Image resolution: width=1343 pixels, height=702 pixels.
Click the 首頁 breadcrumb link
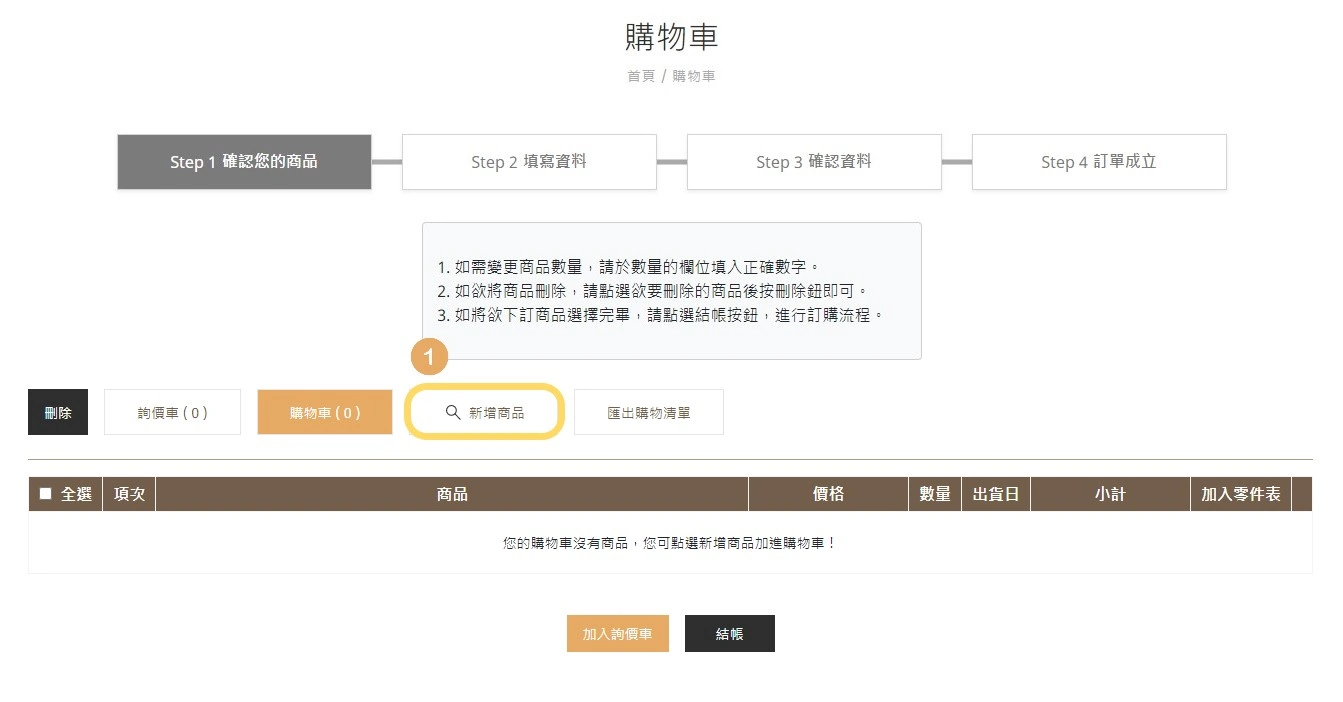639,76
